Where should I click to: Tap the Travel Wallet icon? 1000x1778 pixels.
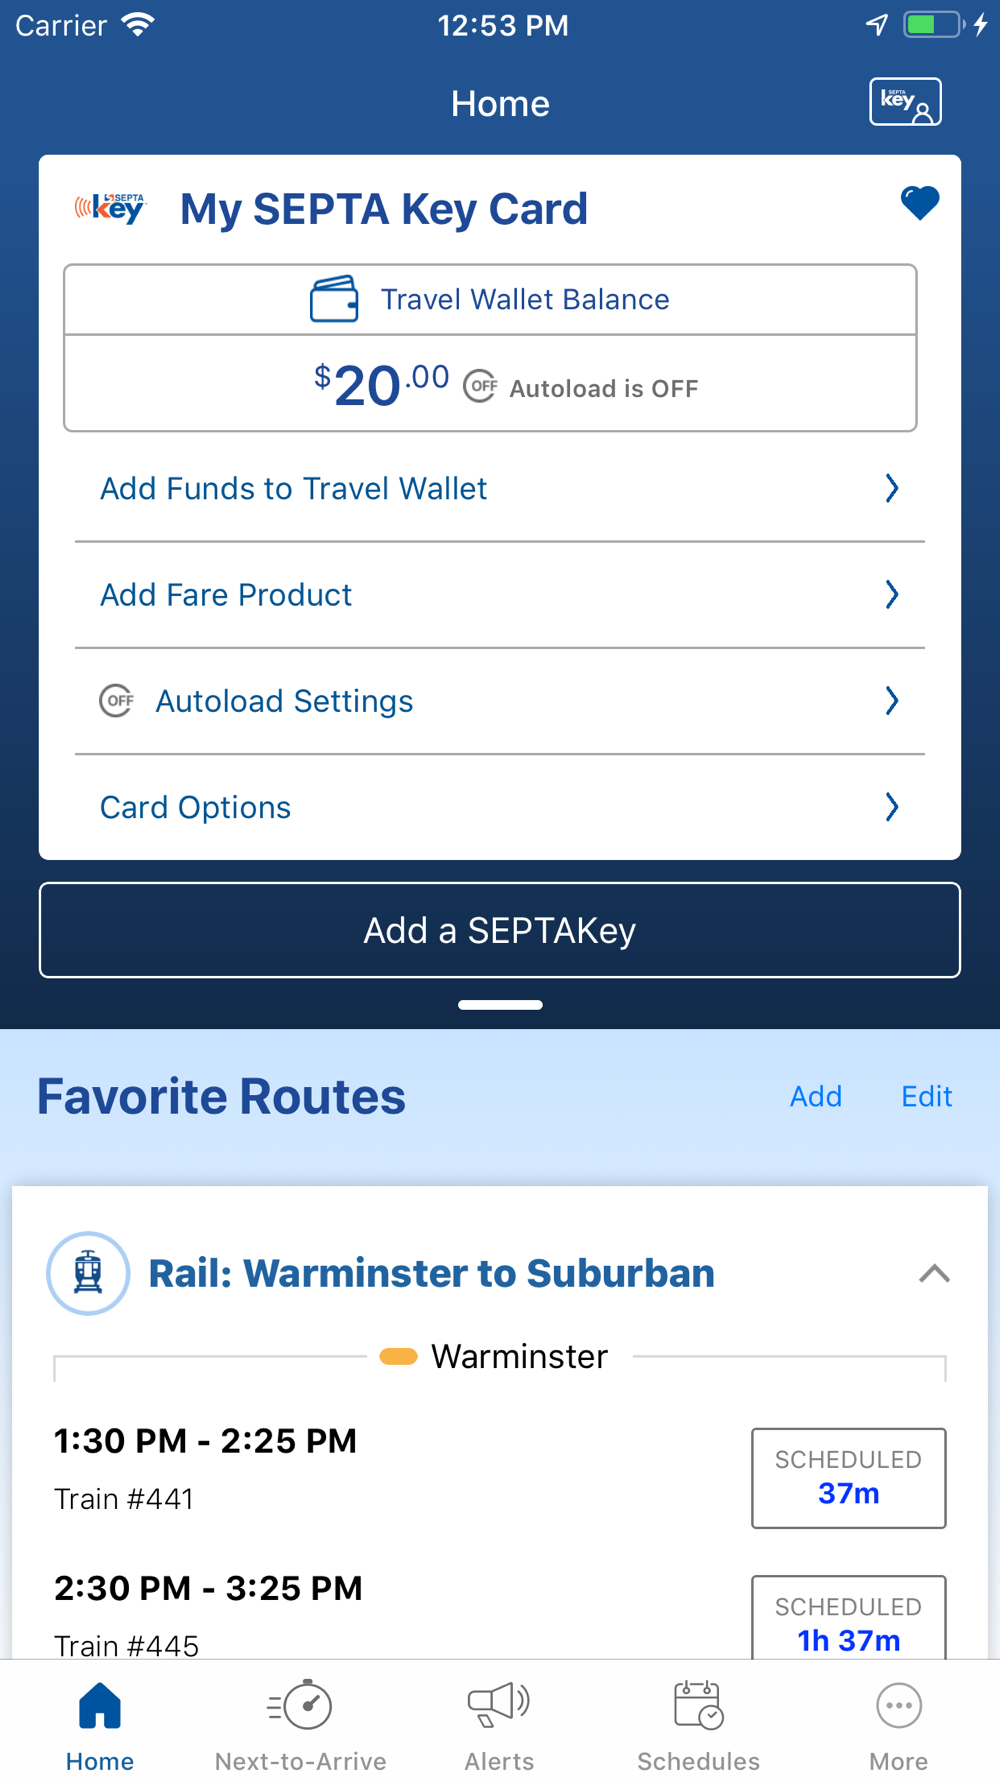[334, 299]
